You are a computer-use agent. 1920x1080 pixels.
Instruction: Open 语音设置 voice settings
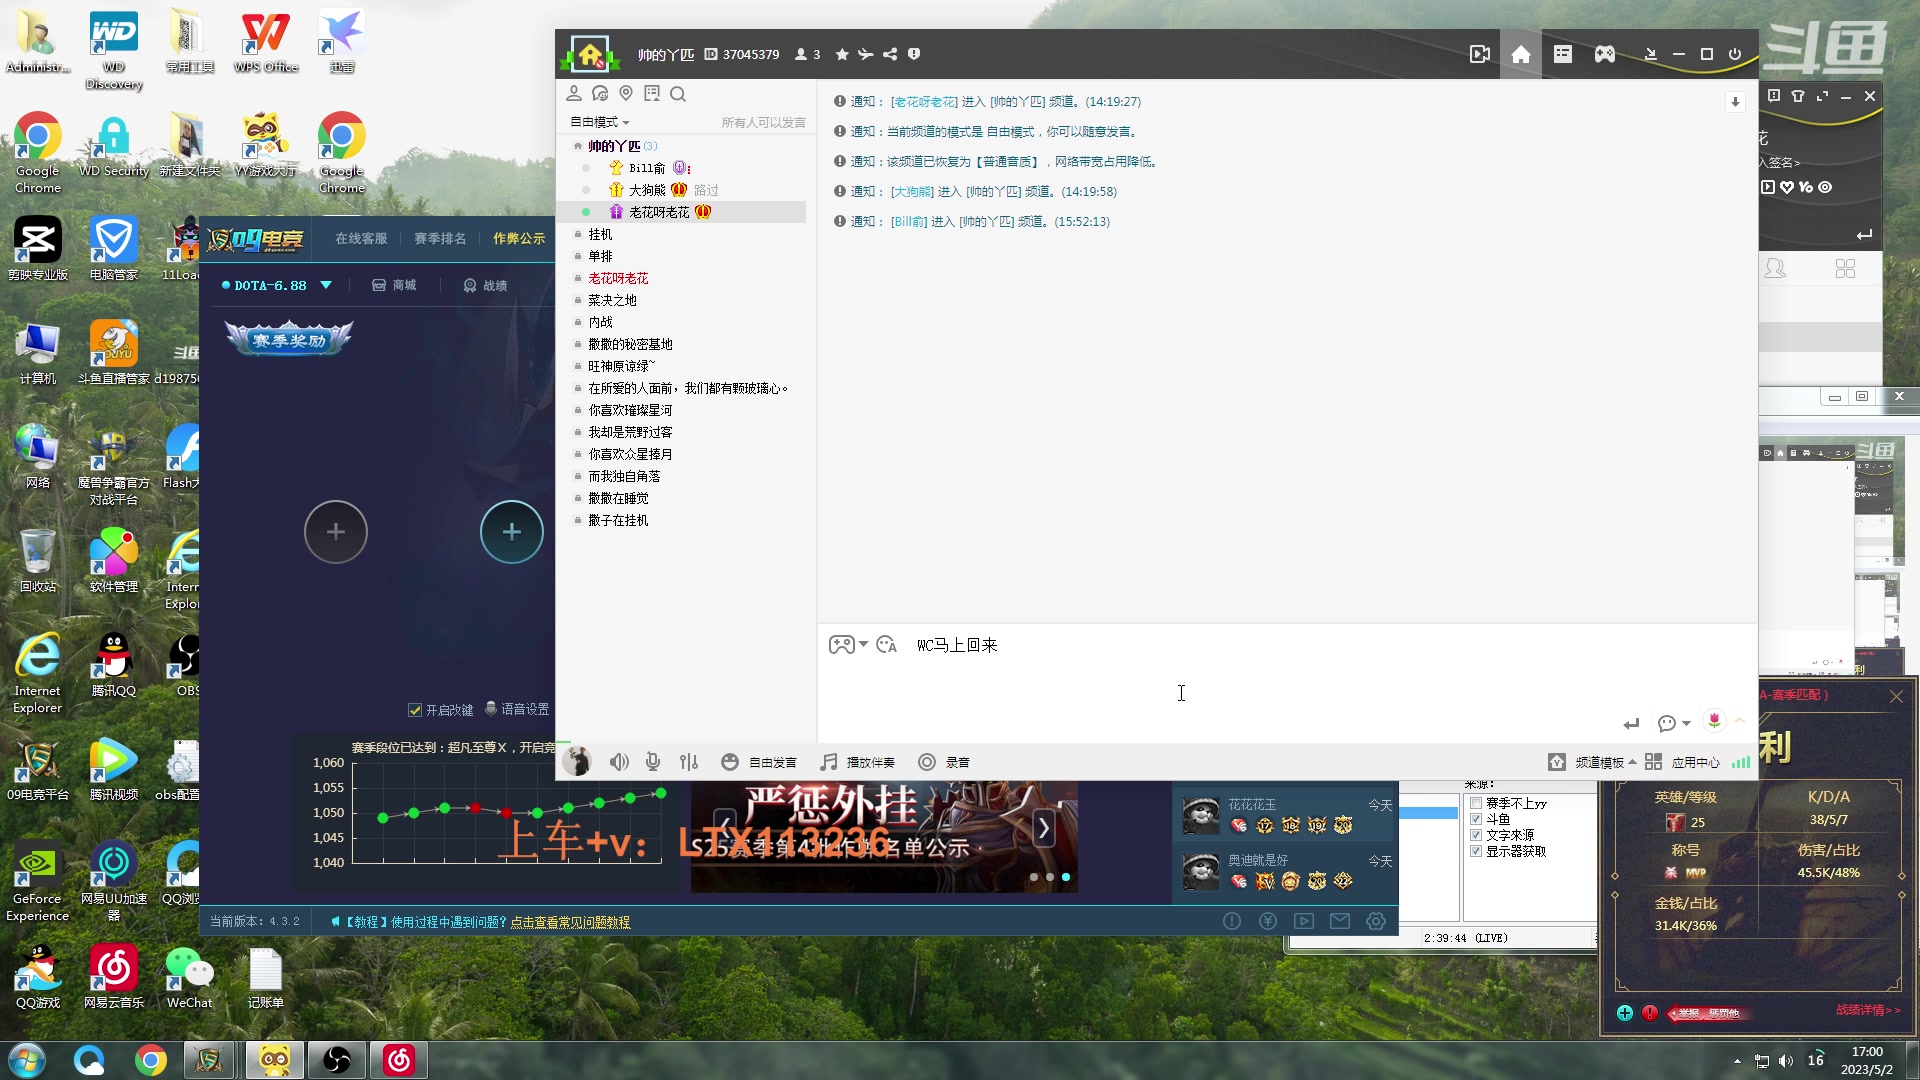[517, 709]
